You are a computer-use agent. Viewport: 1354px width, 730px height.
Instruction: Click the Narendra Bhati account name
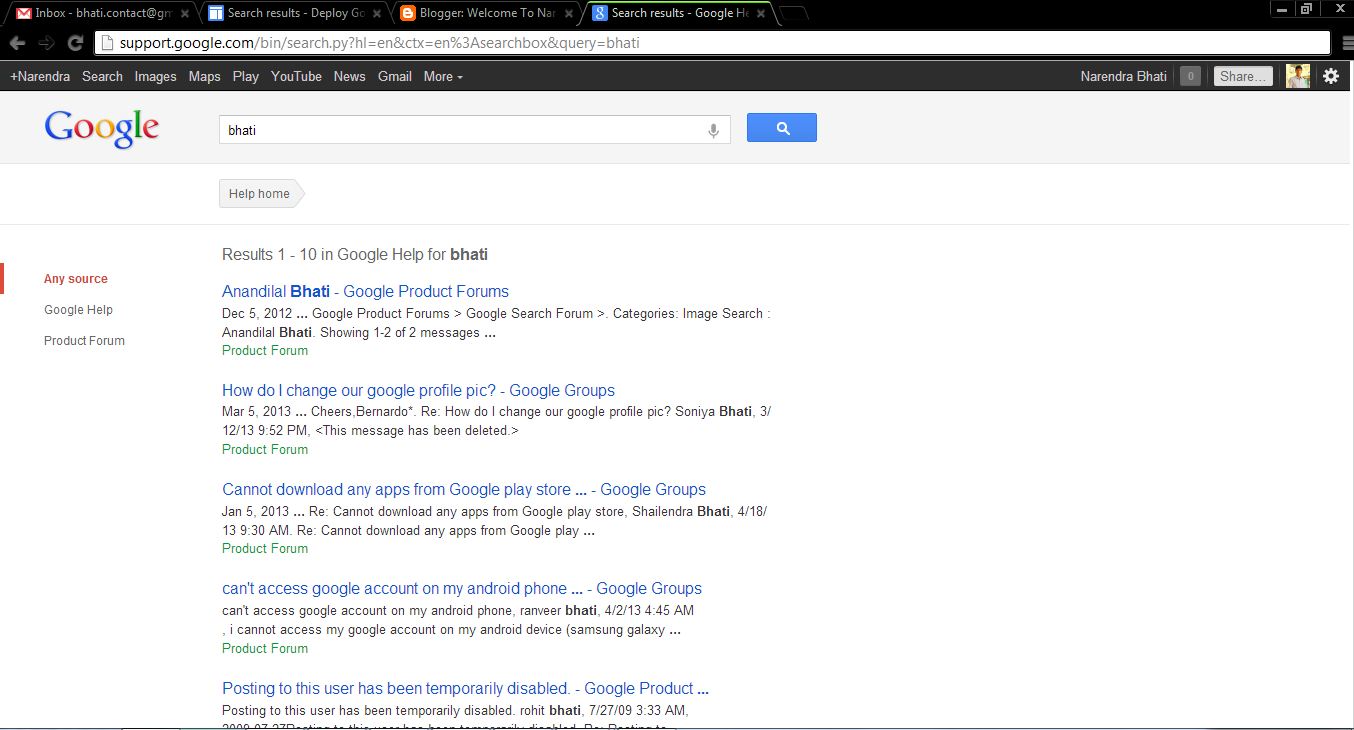tap(1123, 76)
